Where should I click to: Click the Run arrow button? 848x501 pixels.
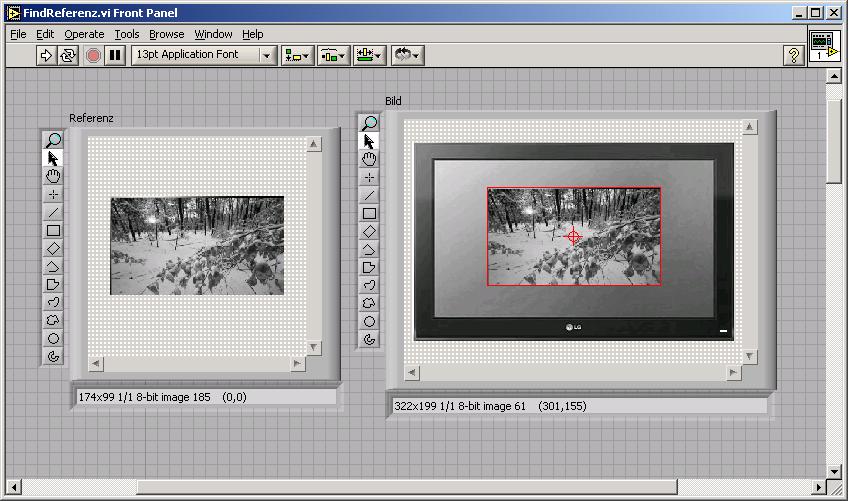(x=46, y=56)
